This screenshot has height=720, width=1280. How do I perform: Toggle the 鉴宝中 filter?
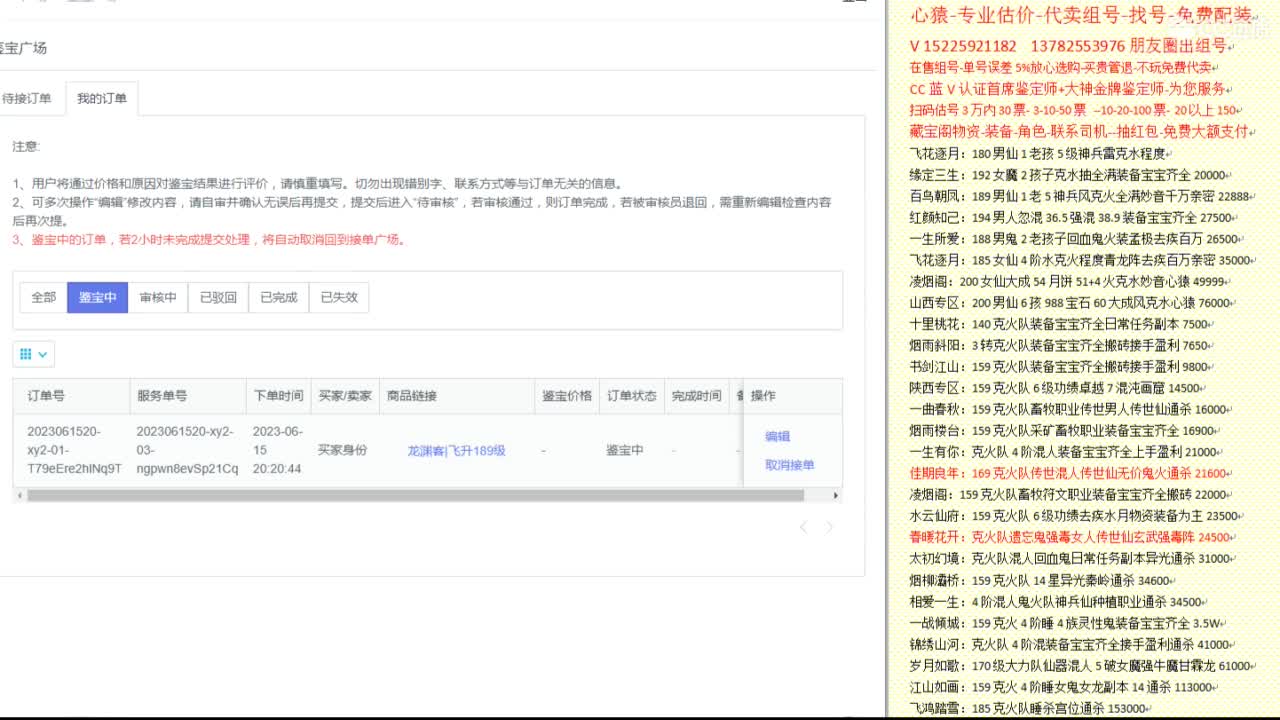98,297
